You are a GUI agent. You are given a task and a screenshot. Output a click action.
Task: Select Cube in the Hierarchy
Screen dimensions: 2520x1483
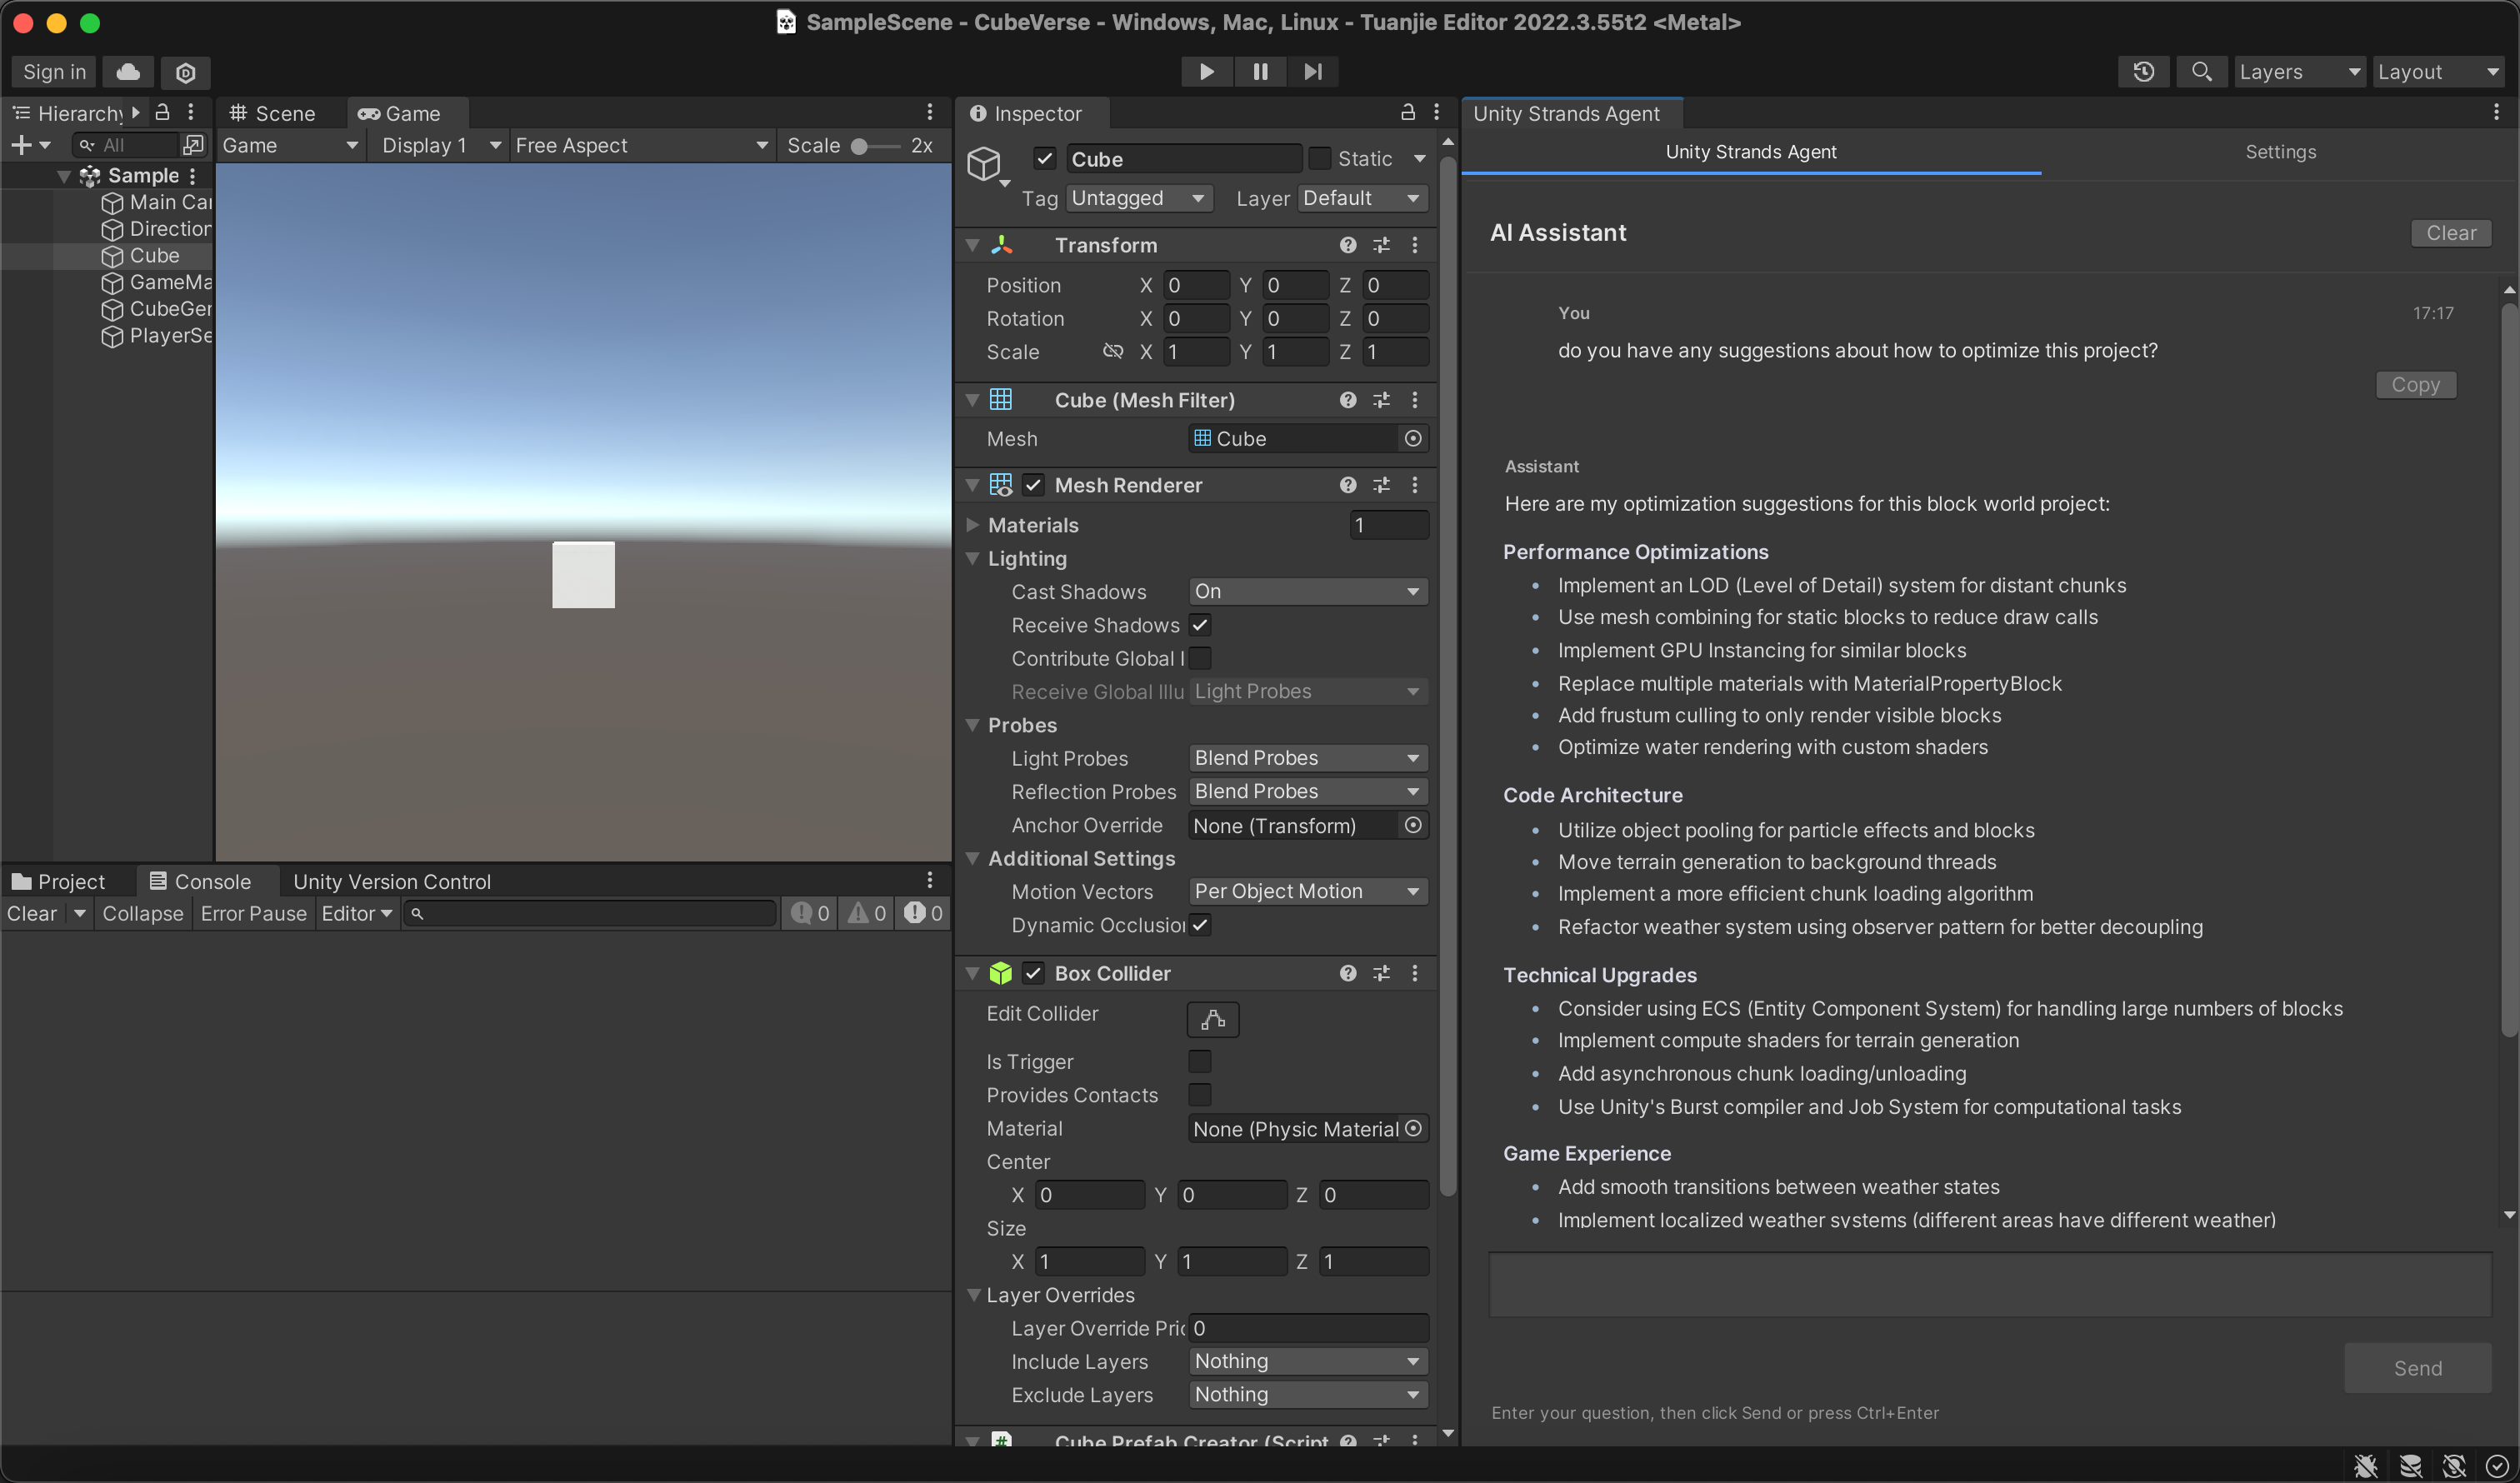tap(154, 255)
